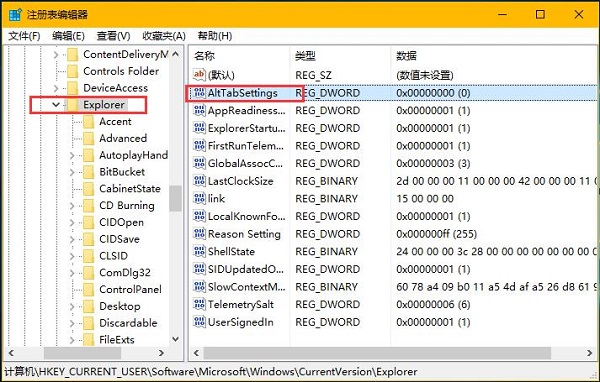
Task: Click the SlowContextM... value icon
Action: pos(199,286)
